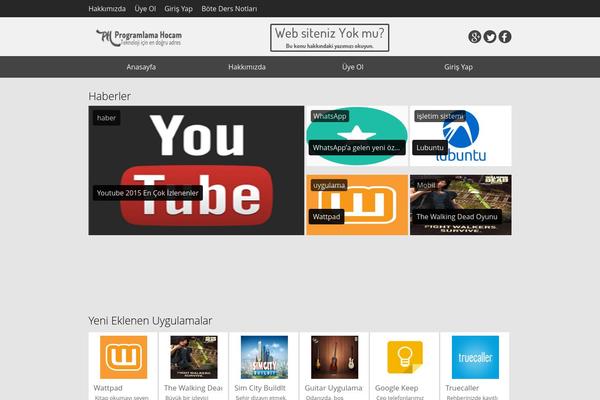Image resolution: width=600 pixels, height=400 pixels.
Task: Click the WhatsApp category tag
Action: [x=329, y=116]
